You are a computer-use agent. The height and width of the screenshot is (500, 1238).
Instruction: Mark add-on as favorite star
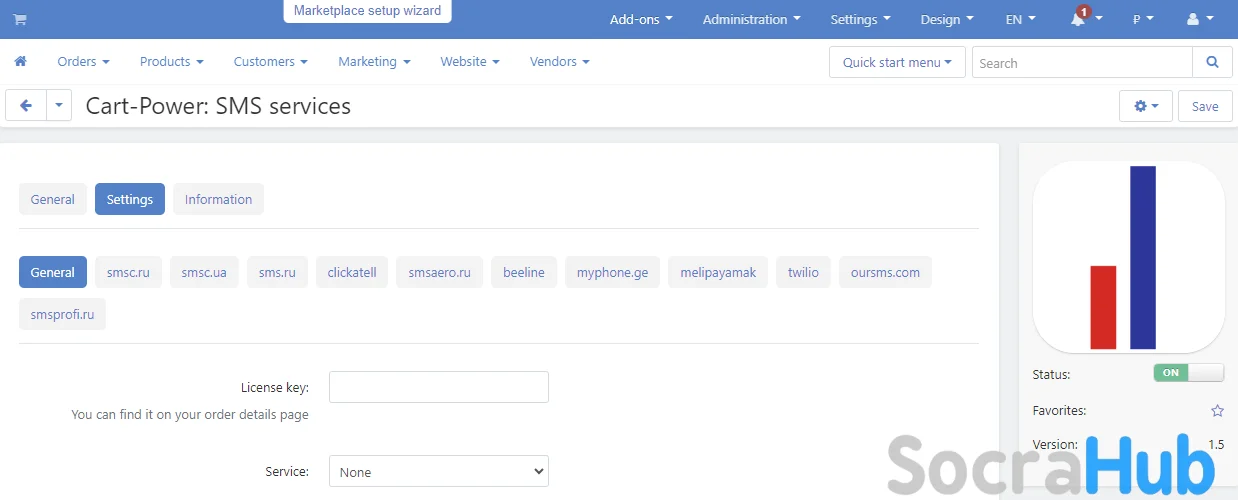[x=1217, y=410]
